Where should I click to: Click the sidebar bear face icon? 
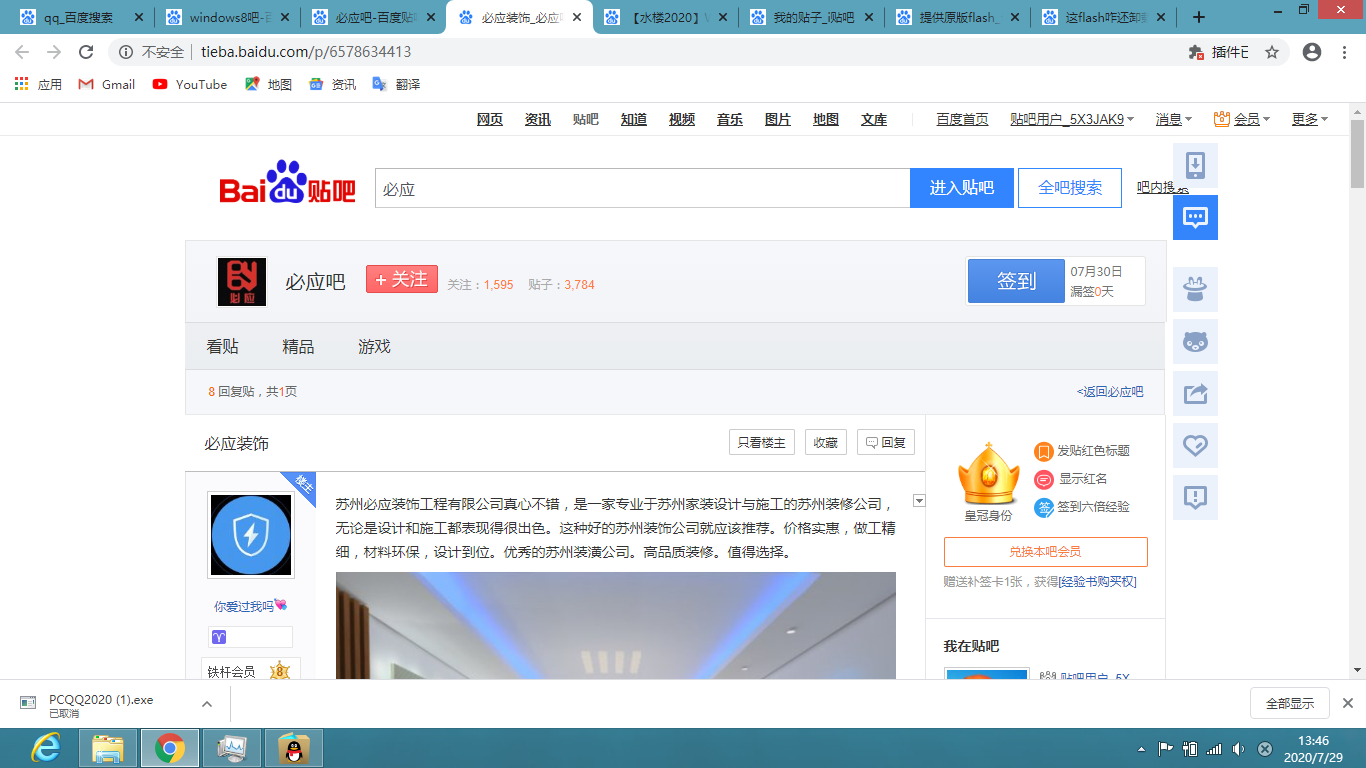pyautogui.click(x=1195, y=341)
